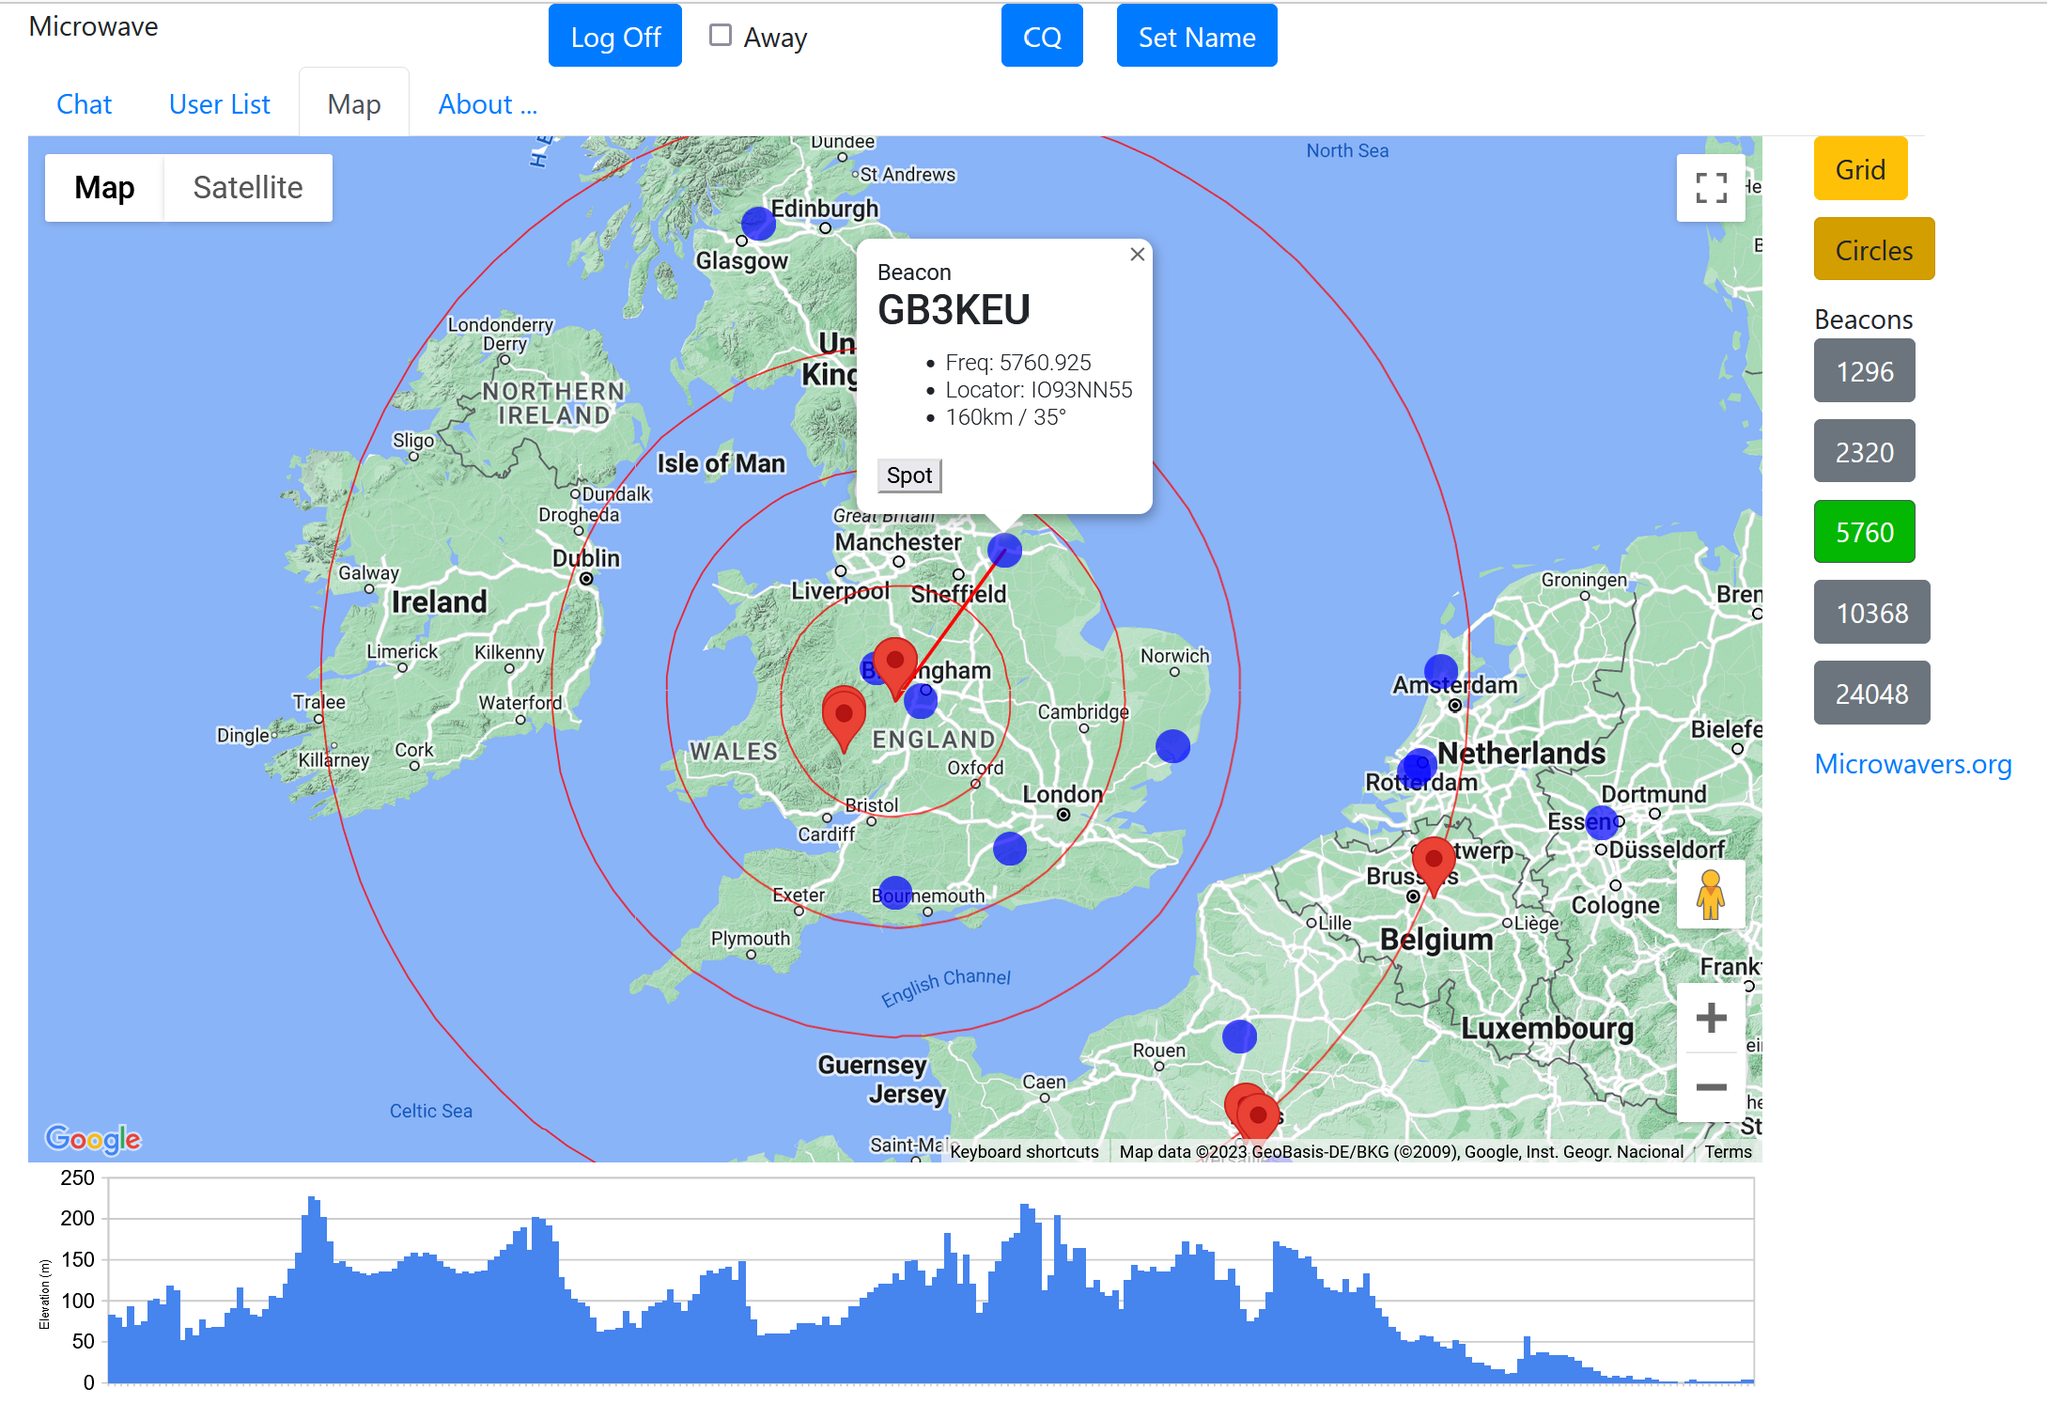Screen dimensions: 2048x1419
Task: Click the '160km / 35°' text
Action: [1006, 417]
